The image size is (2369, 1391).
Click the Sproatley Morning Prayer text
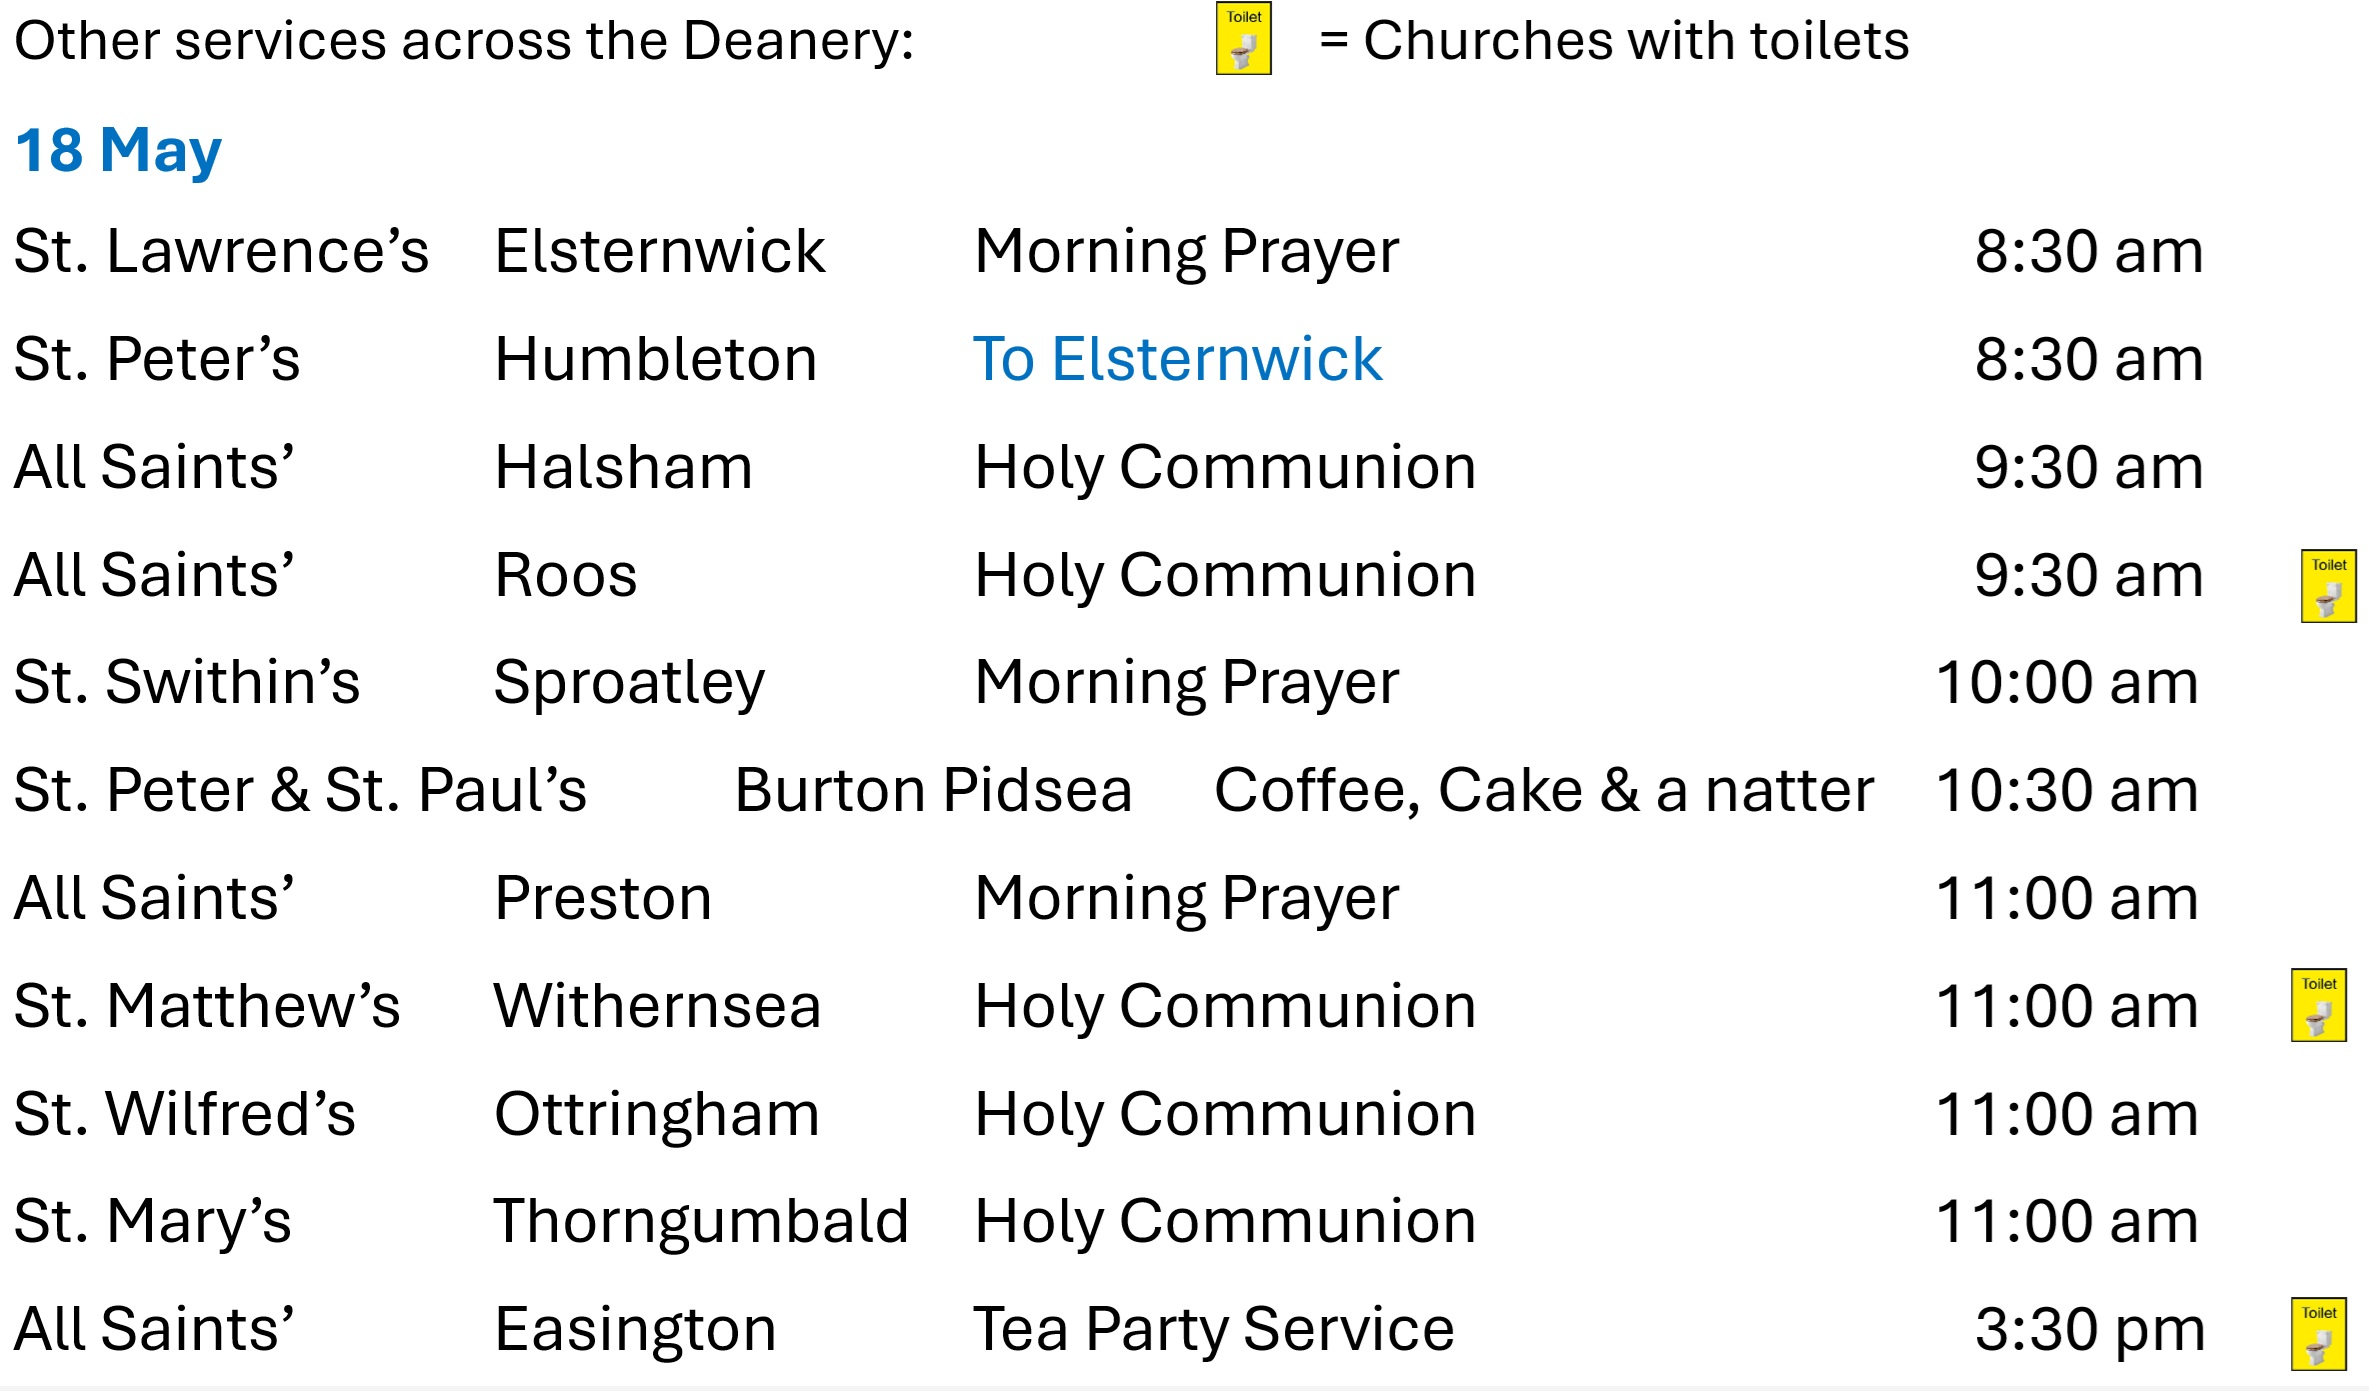click(x=1187, y=683)
